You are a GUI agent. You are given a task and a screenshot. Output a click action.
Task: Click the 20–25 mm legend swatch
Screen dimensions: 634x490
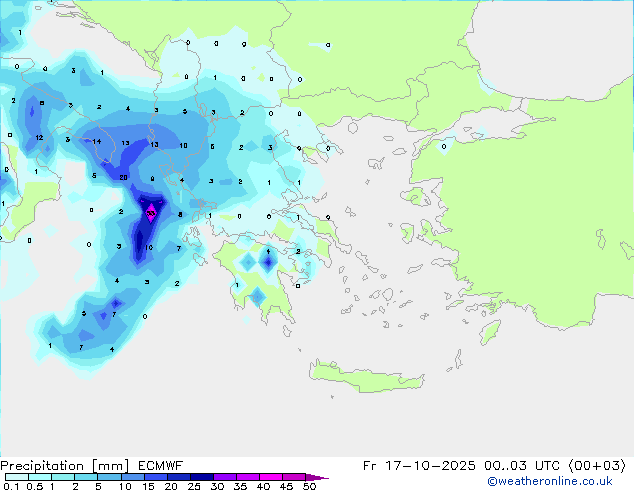tap(178, 477)
